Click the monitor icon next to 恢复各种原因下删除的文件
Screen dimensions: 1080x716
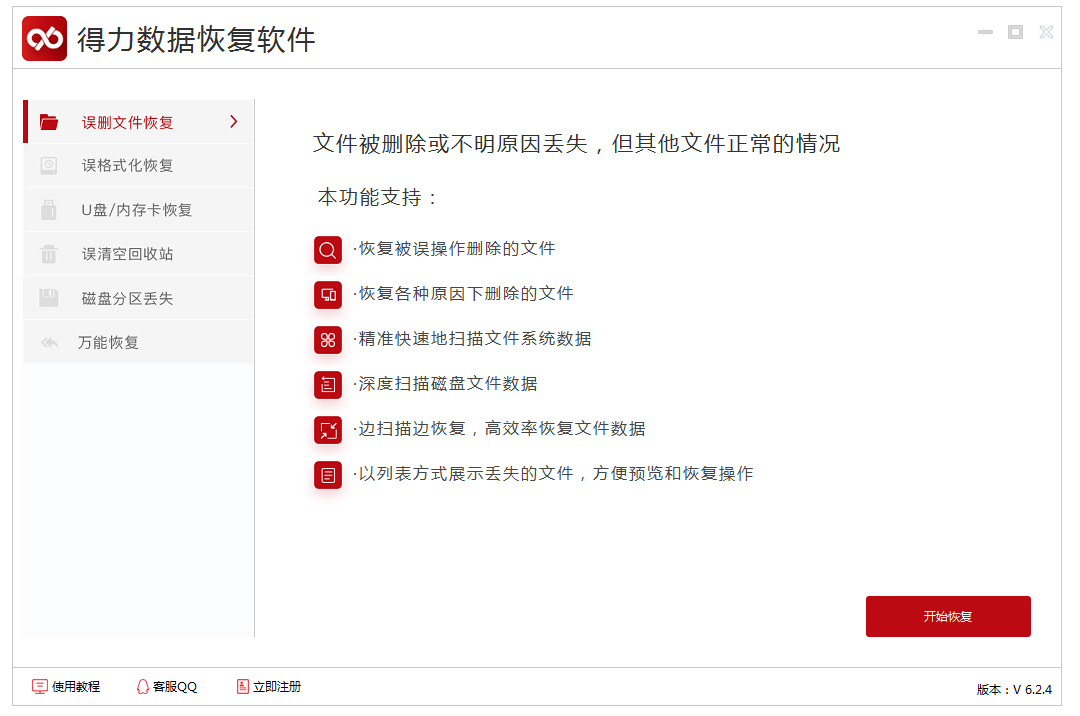[x=328, y=295]
